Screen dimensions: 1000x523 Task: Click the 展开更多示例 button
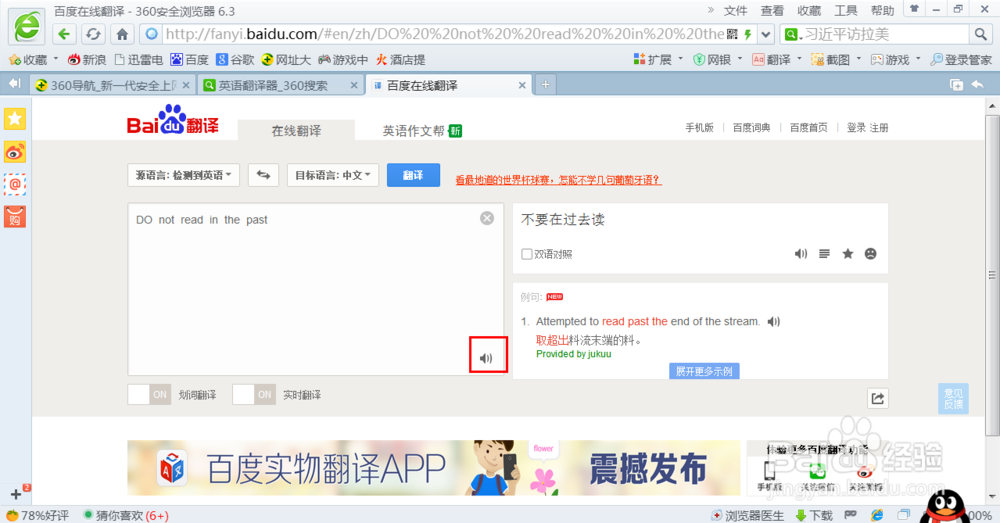click(704, 371)
